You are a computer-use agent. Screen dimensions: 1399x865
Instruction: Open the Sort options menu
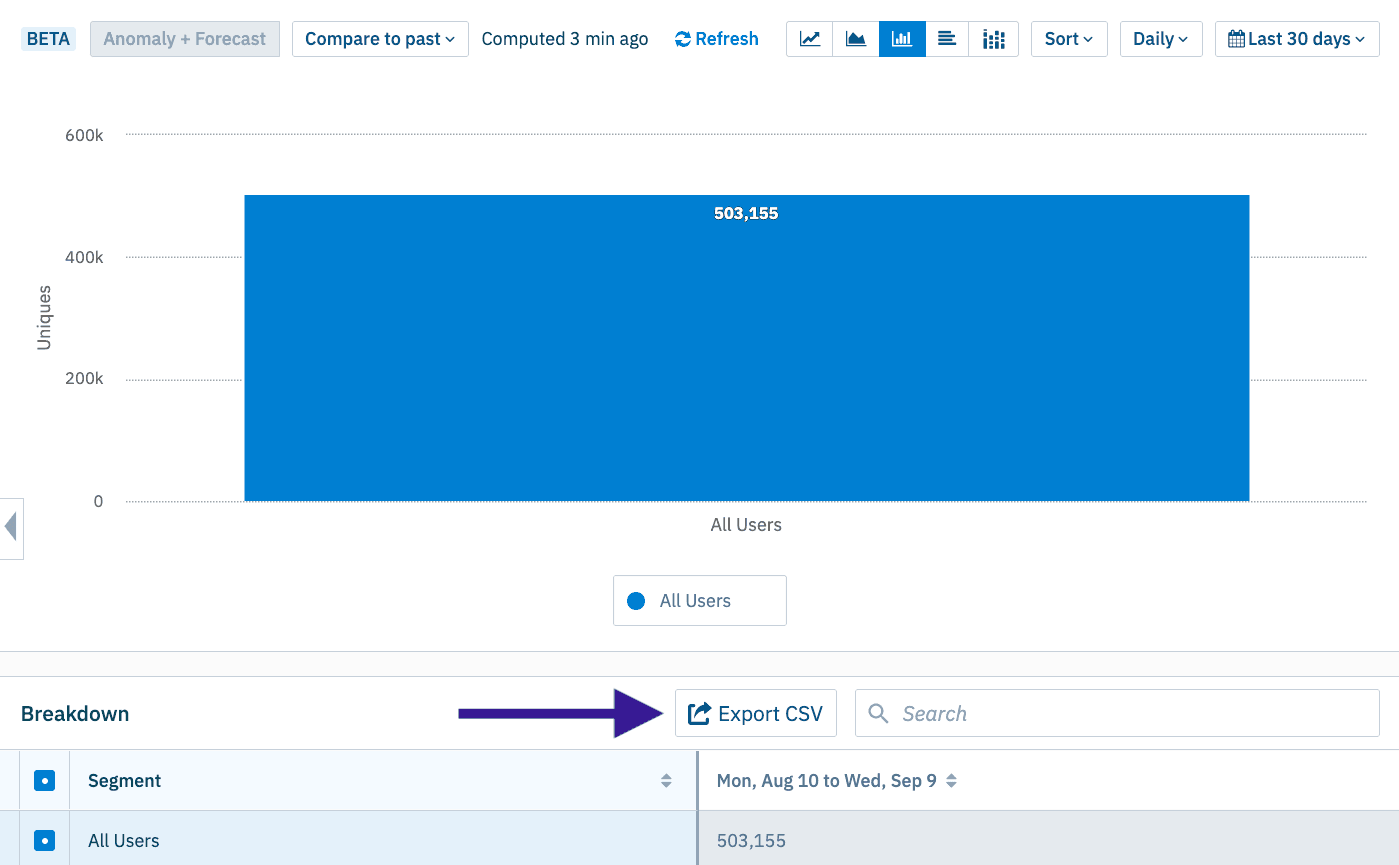[x=1069, y=38]
